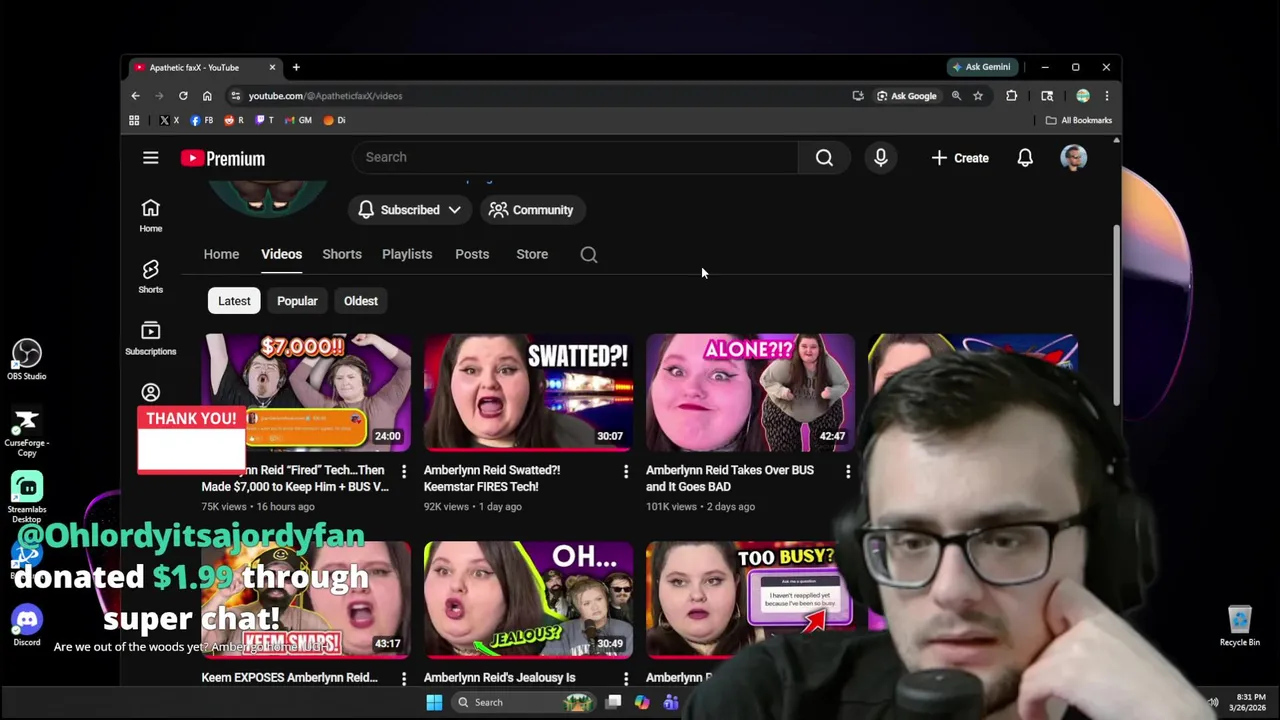Open new Chrome tab

(x=296, y=67)
